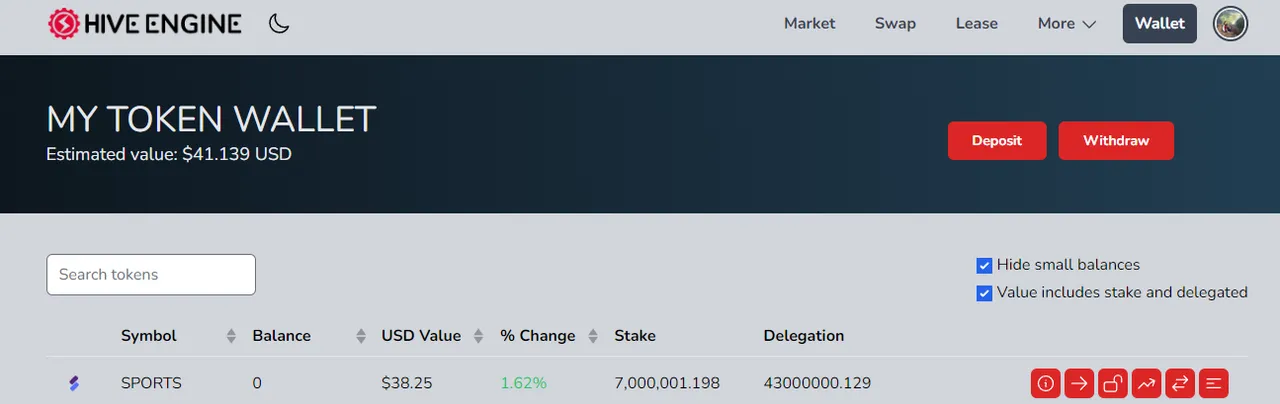Open SPORTS token info icon
The width and height of the screenshot is (1280, 404).
(x=1046, y=383)
